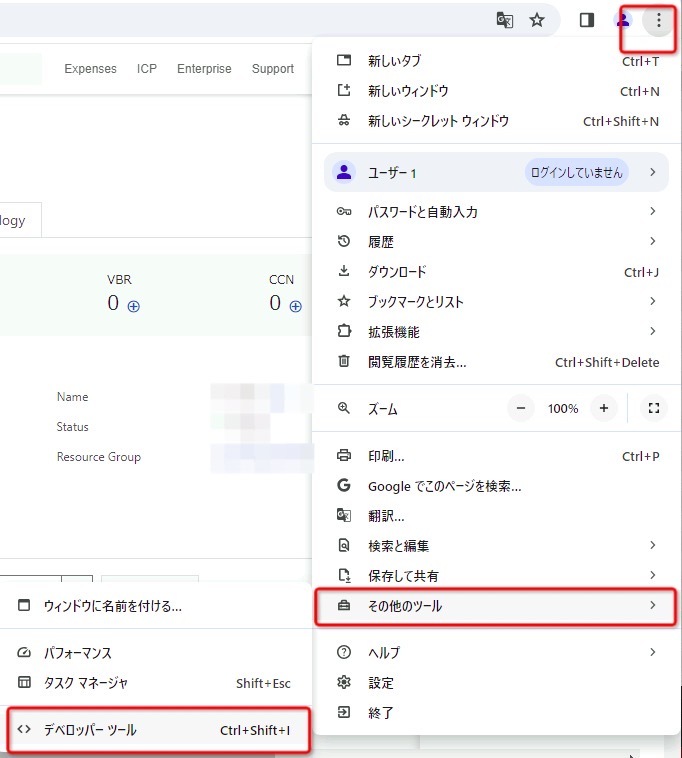Click the 100% zoom value

pyautogui.click(x=563, y=409)
